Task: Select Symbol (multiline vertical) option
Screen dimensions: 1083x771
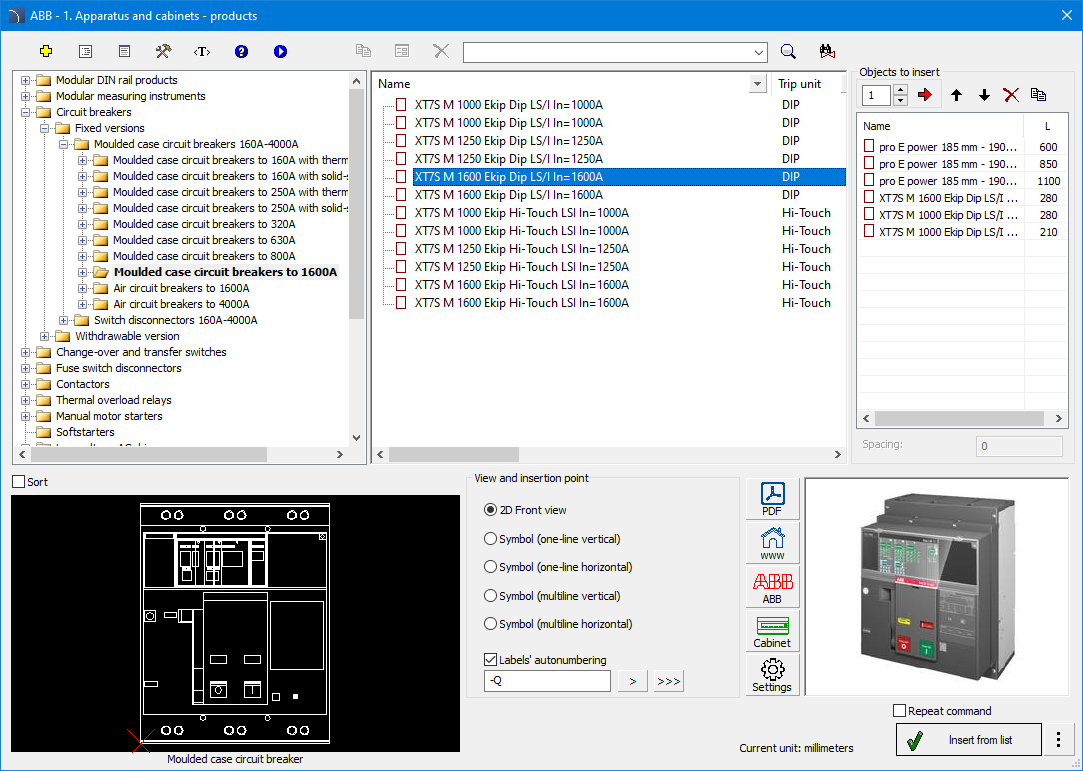Action: pos(553,596)
